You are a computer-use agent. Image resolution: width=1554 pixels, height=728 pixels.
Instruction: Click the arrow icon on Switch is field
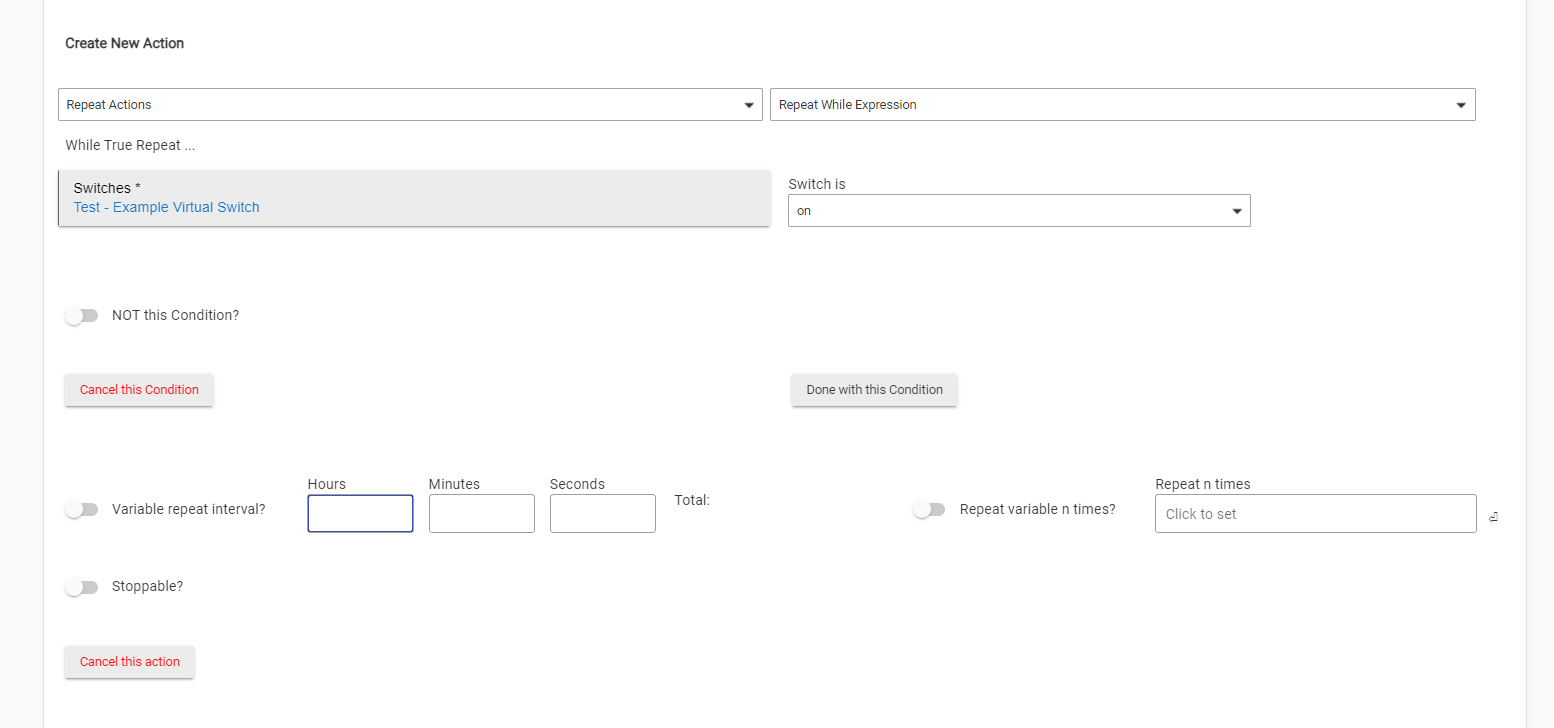pyautogui.click(x=1237, y=211)
